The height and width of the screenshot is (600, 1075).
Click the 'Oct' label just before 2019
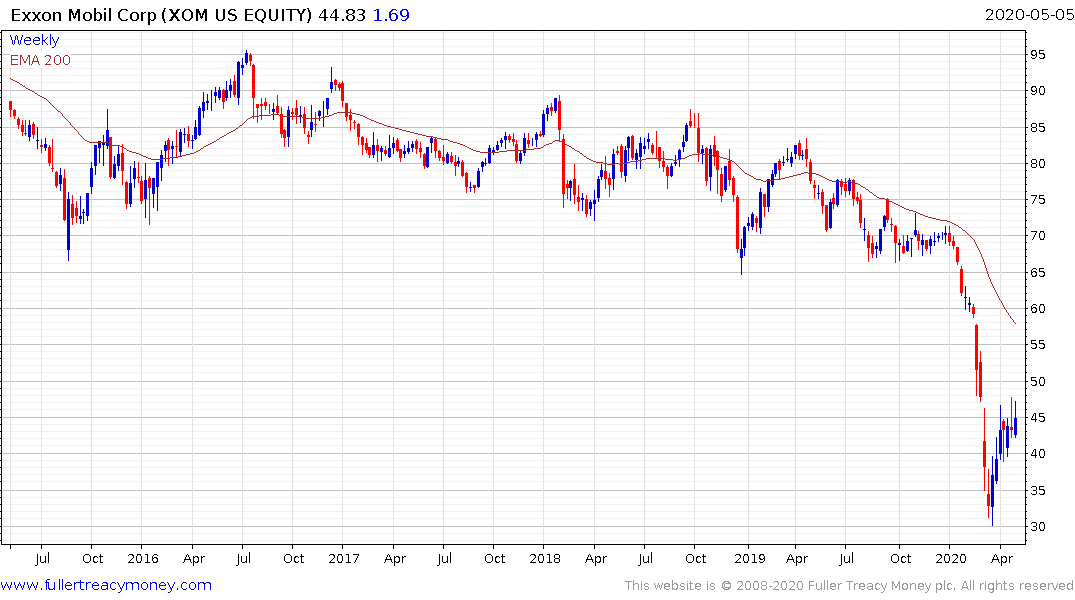tap(695, 559)
